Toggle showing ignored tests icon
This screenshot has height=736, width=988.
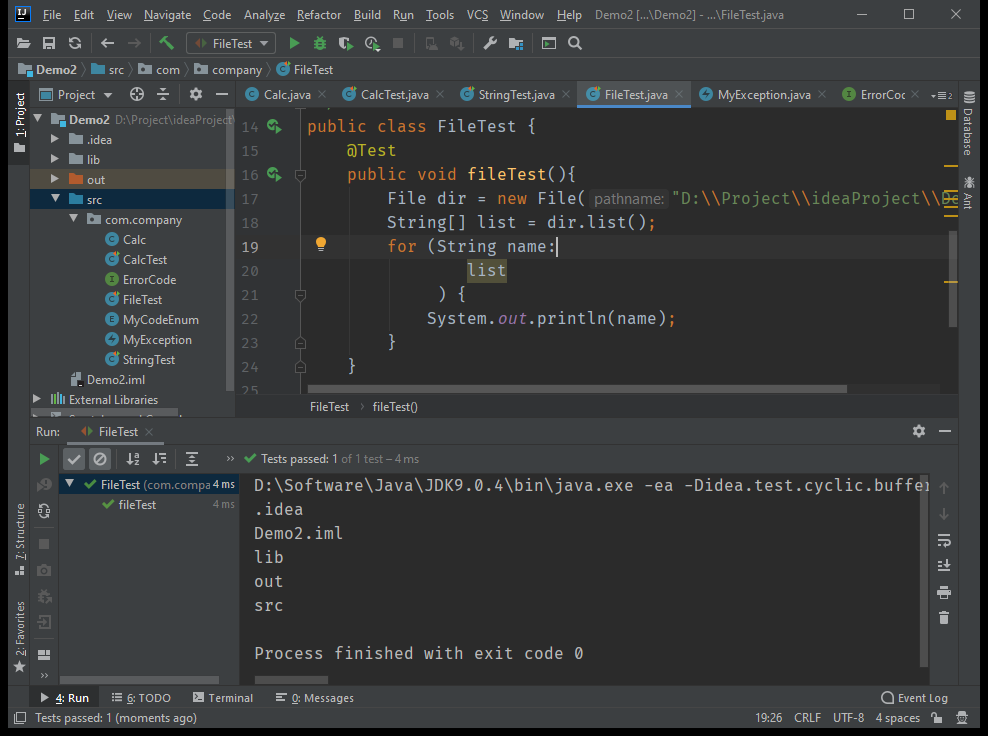[x=100, y=459]
